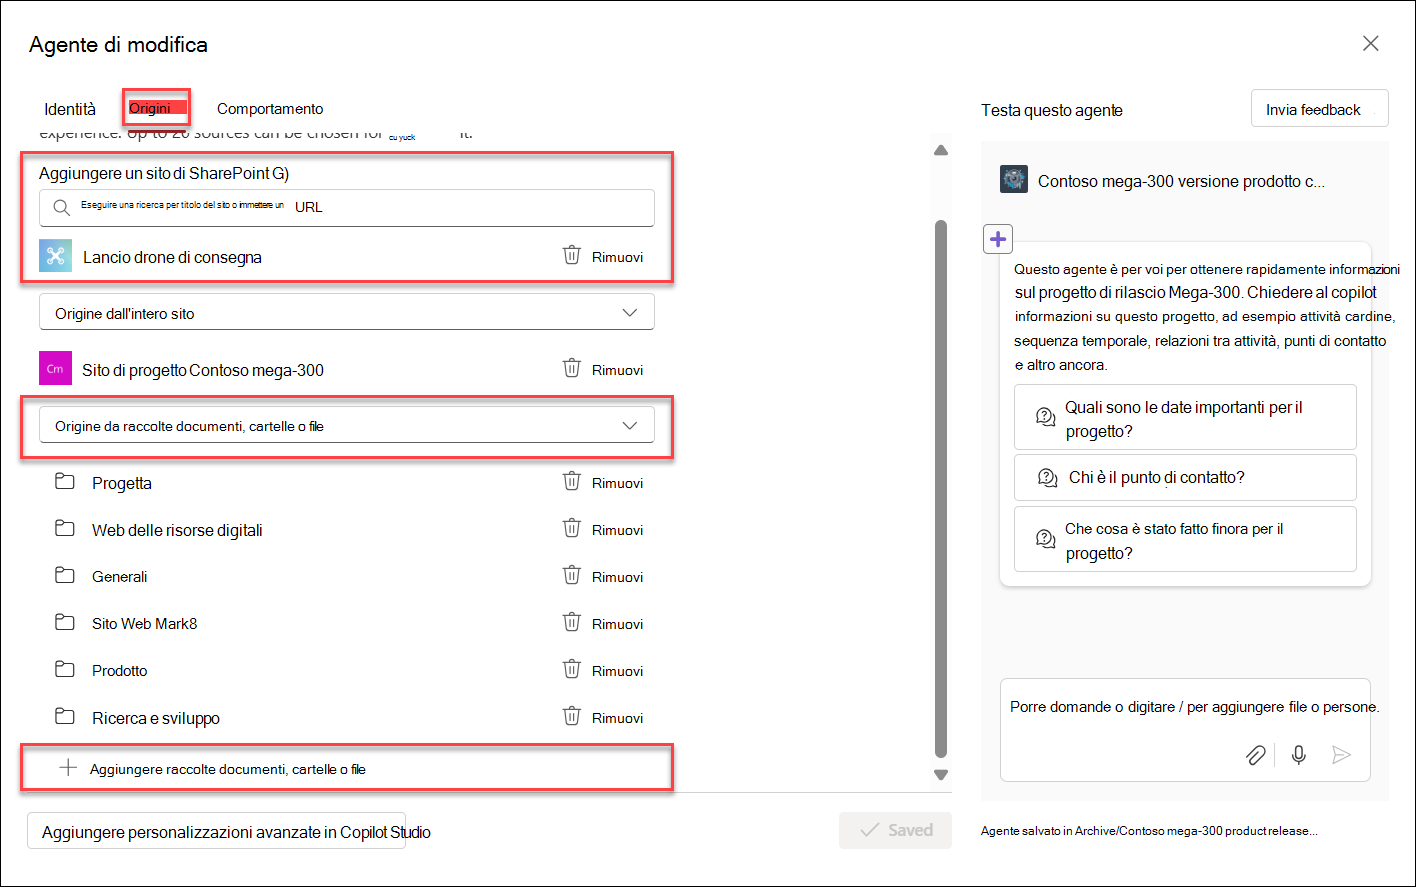The height and width of the screenshot is (887, 1416).
Task: Click the Progetta folder icon
Action: tap(65, 482)
